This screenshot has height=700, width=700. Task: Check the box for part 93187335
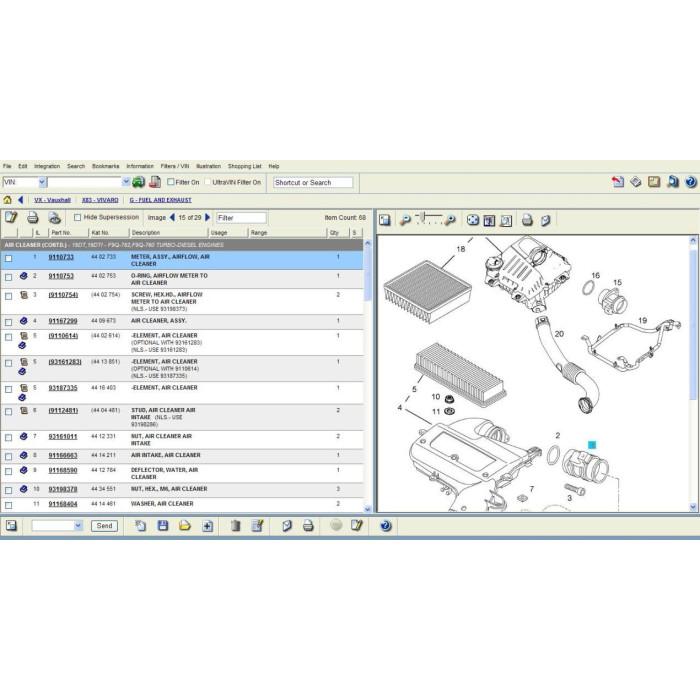8,389
